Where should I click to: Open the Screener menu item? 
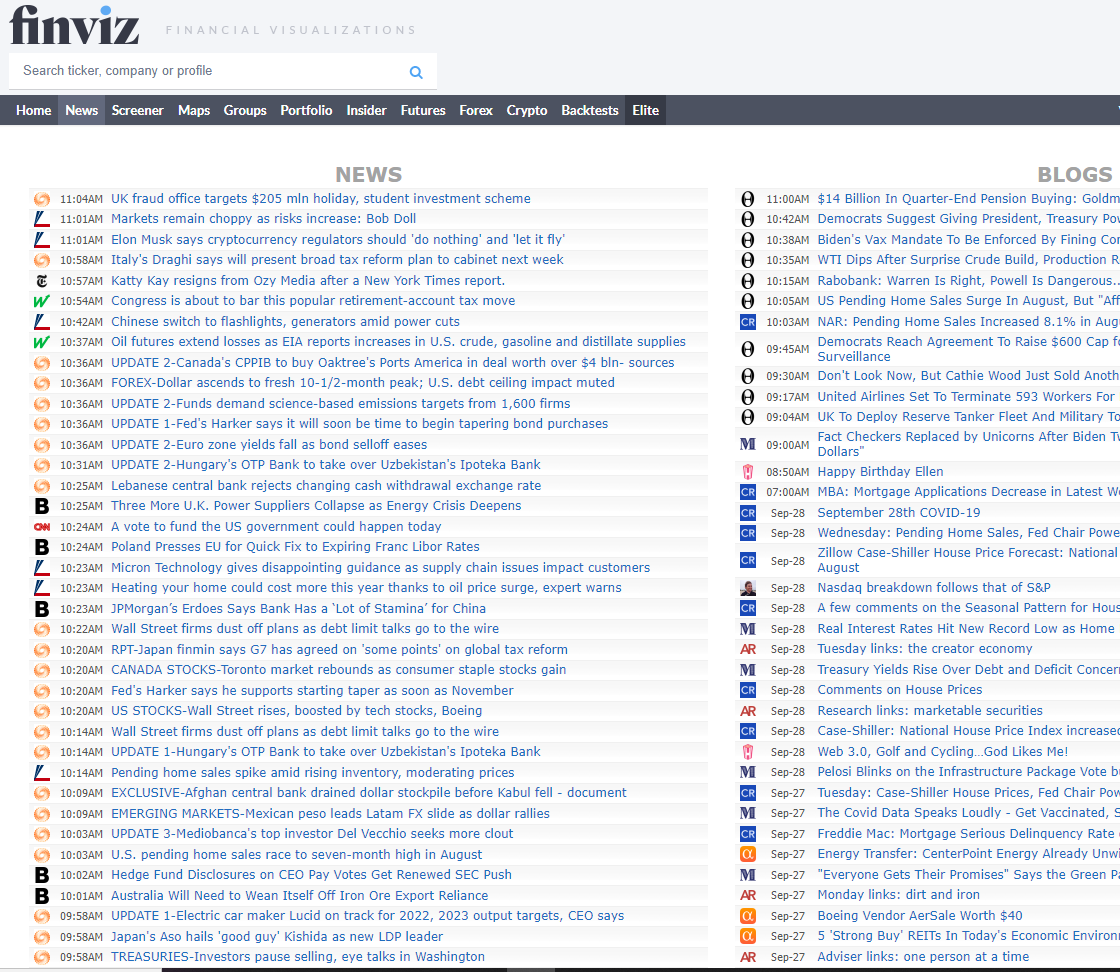tap(137, 110)
